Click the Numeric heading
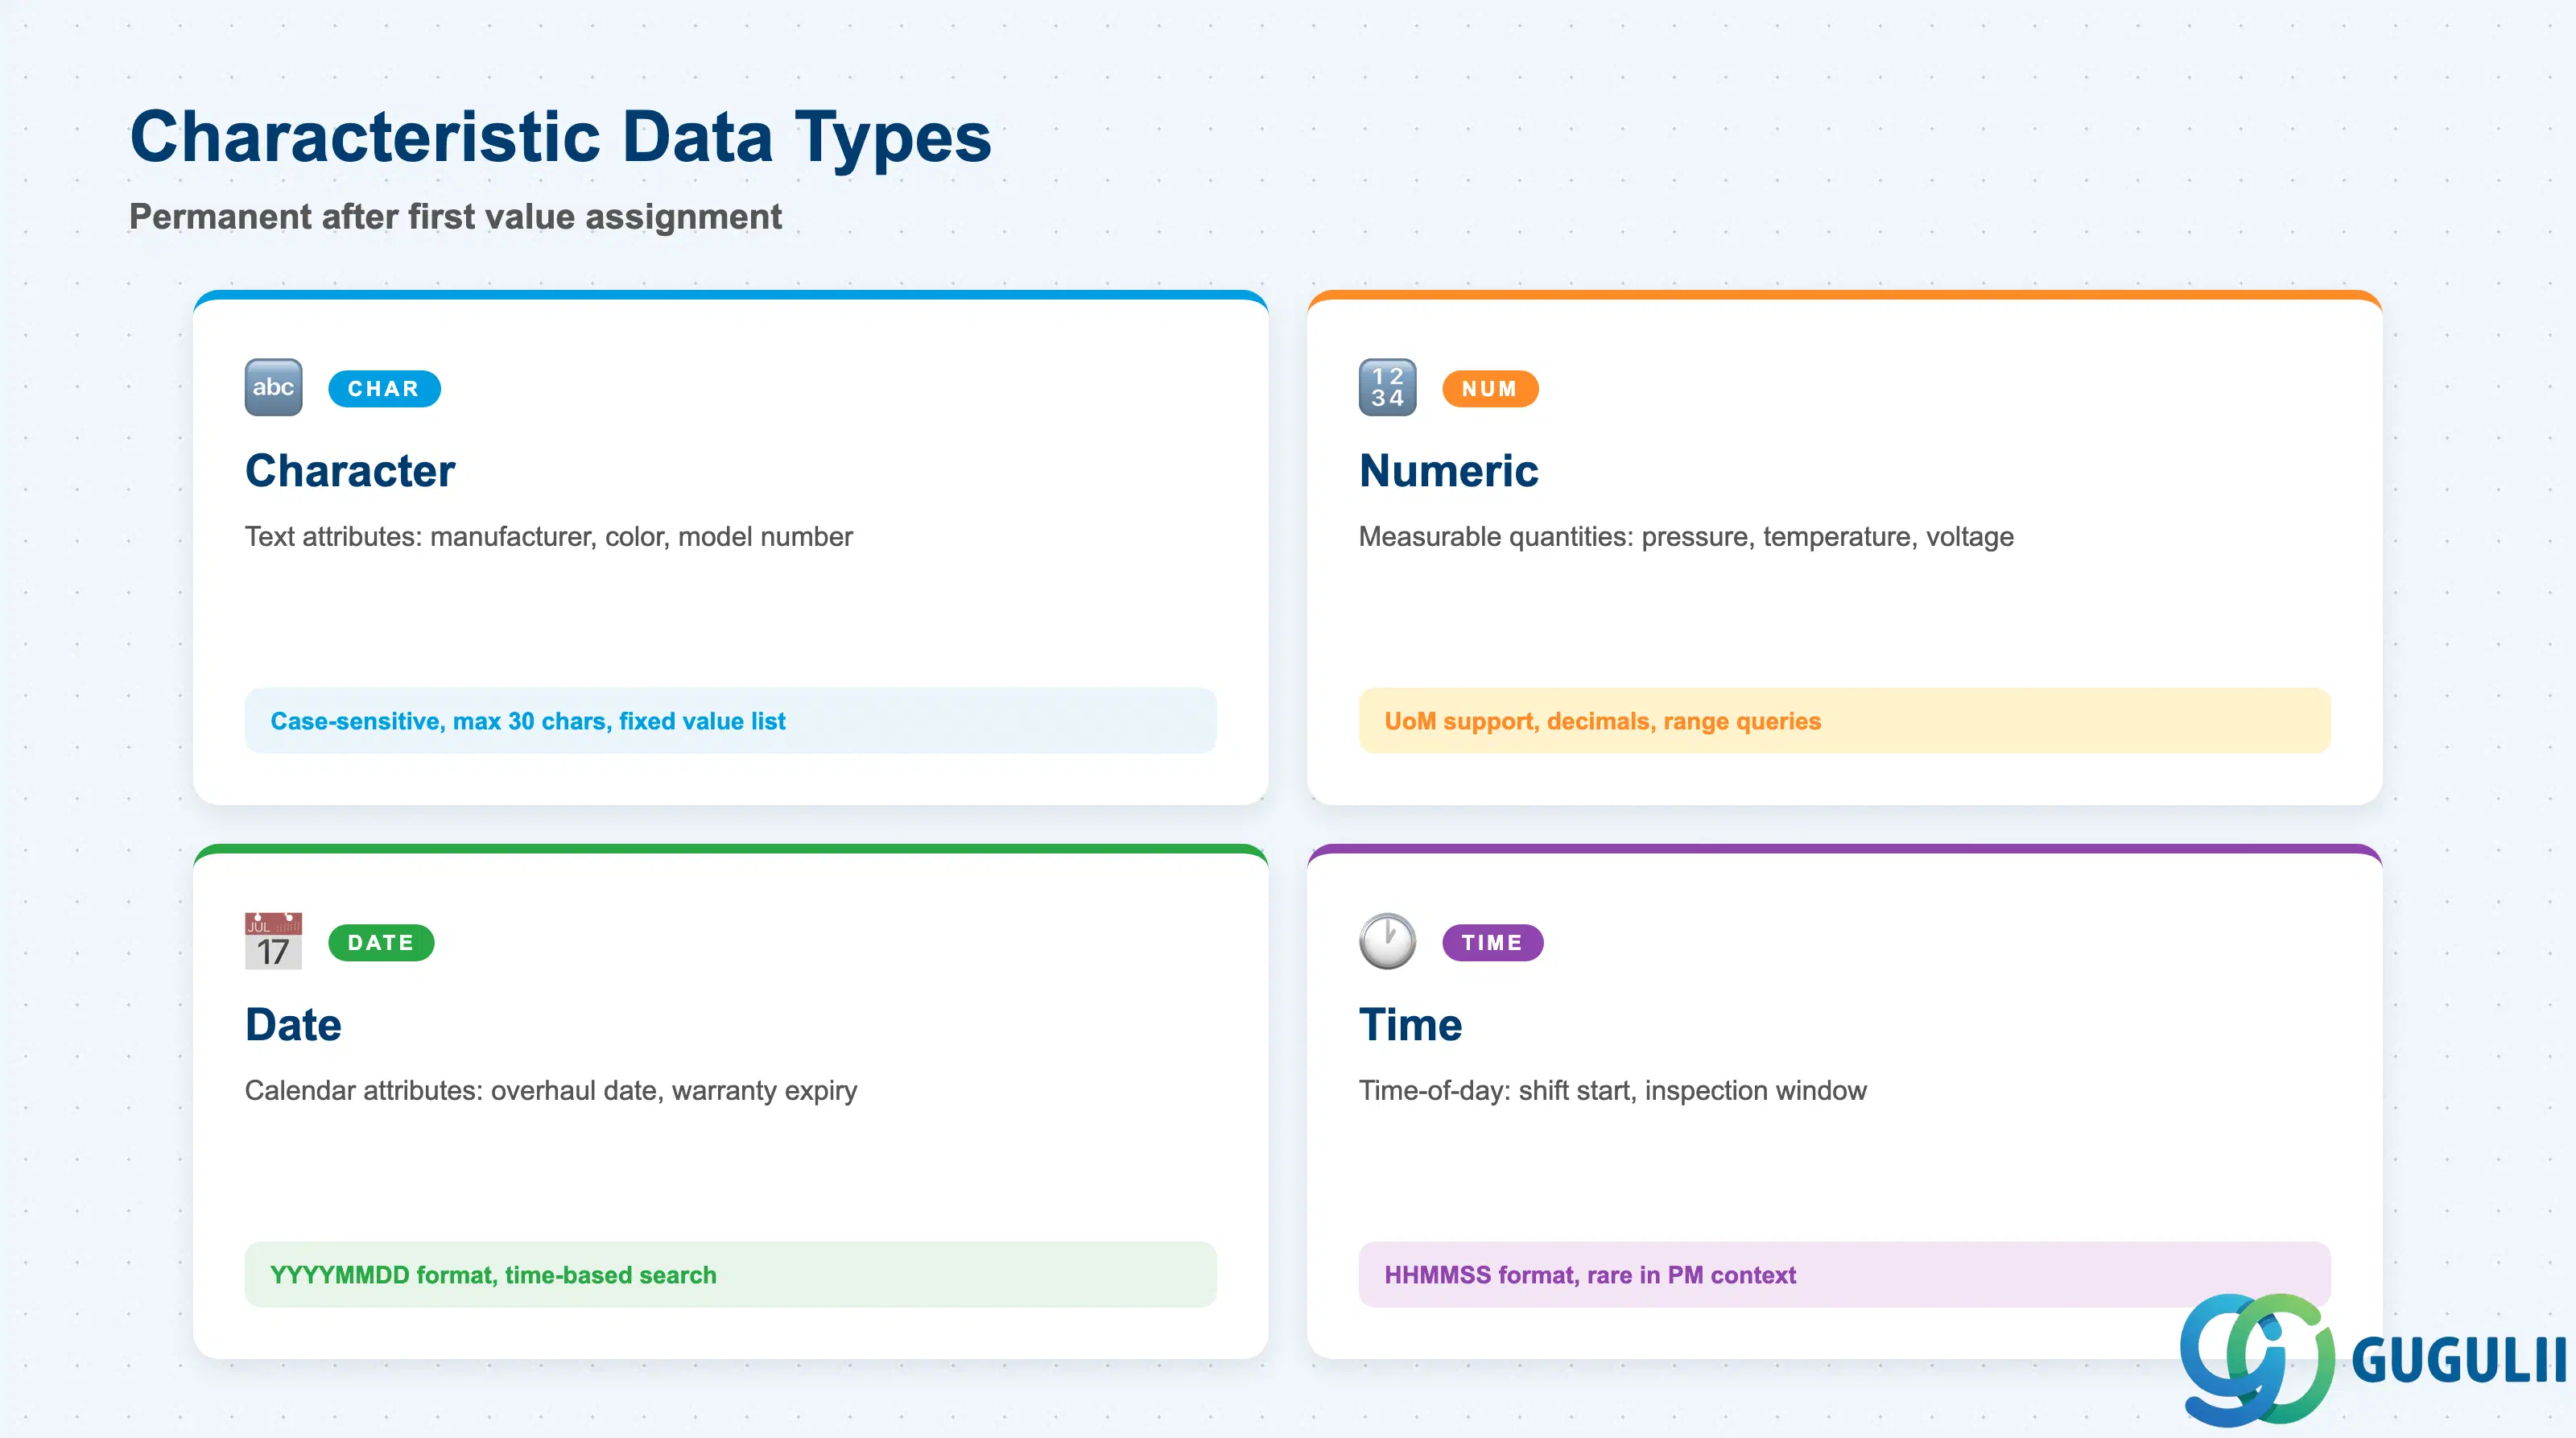The height and width of the screenshot is (1438, 2576). (1448, 471)
